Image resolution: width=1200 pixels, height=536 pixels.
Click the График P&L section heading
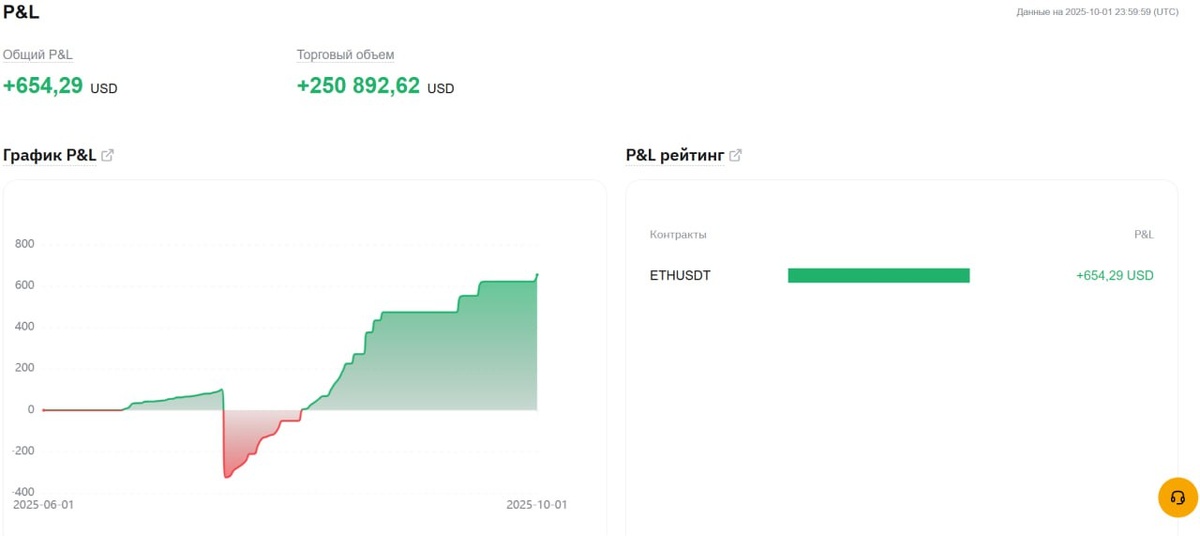tap(50, 155)
